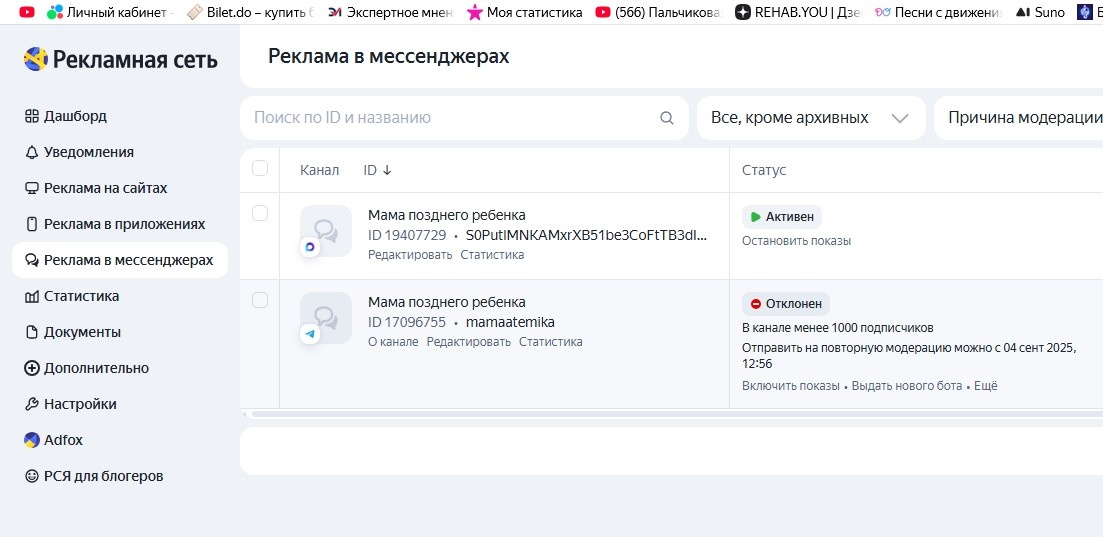Open the Suno bookmark

pos(1040,12)
